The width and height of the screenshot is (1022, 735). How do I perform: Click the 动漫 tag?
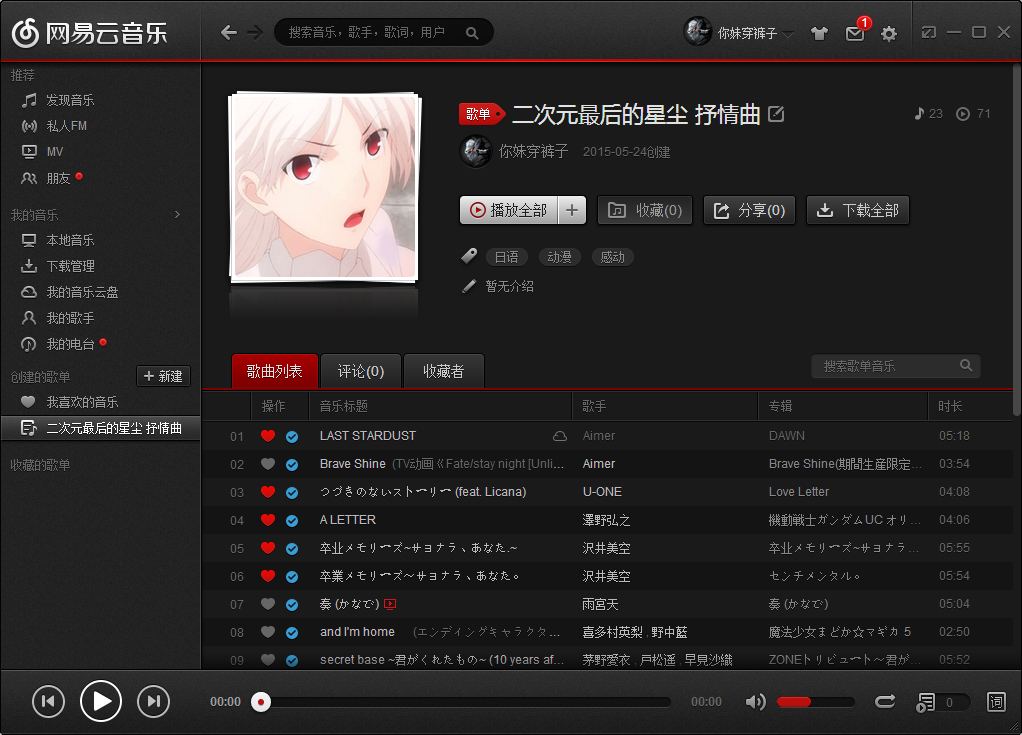(x=560, y=257)
